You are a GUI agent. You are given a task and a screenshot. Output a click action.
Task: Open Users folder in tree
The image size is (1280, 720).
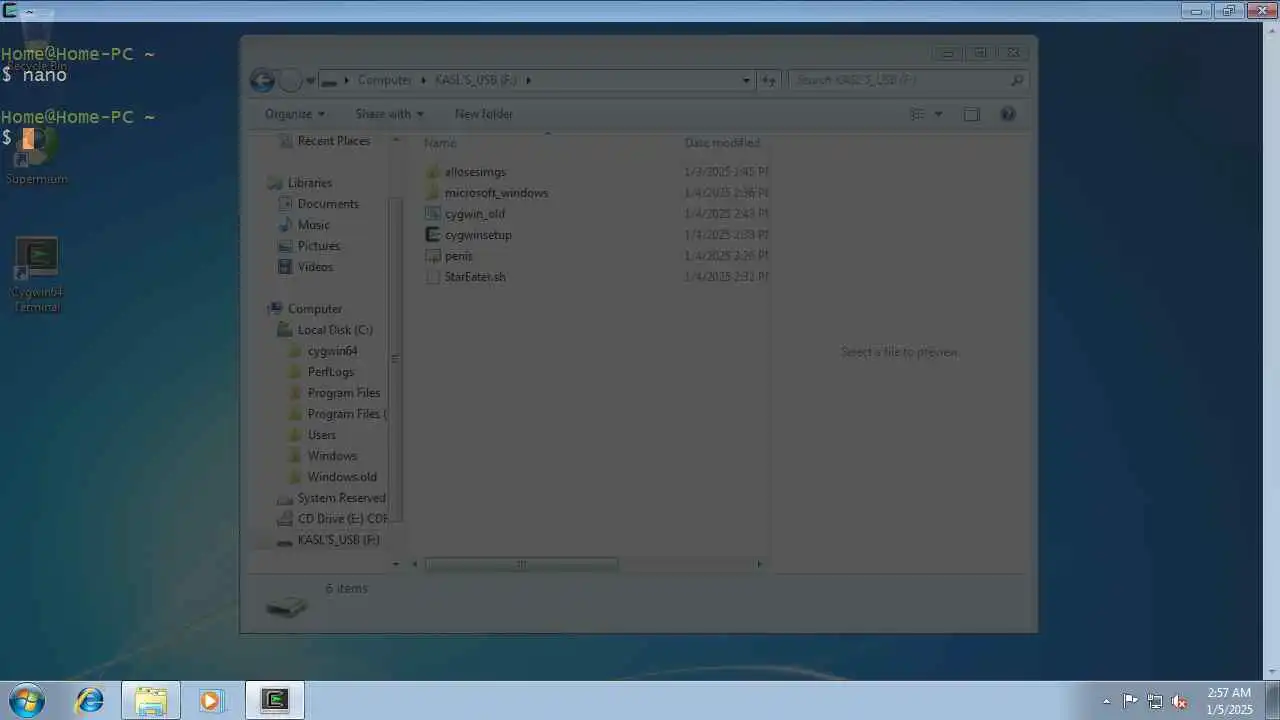[x=321, y=435]
